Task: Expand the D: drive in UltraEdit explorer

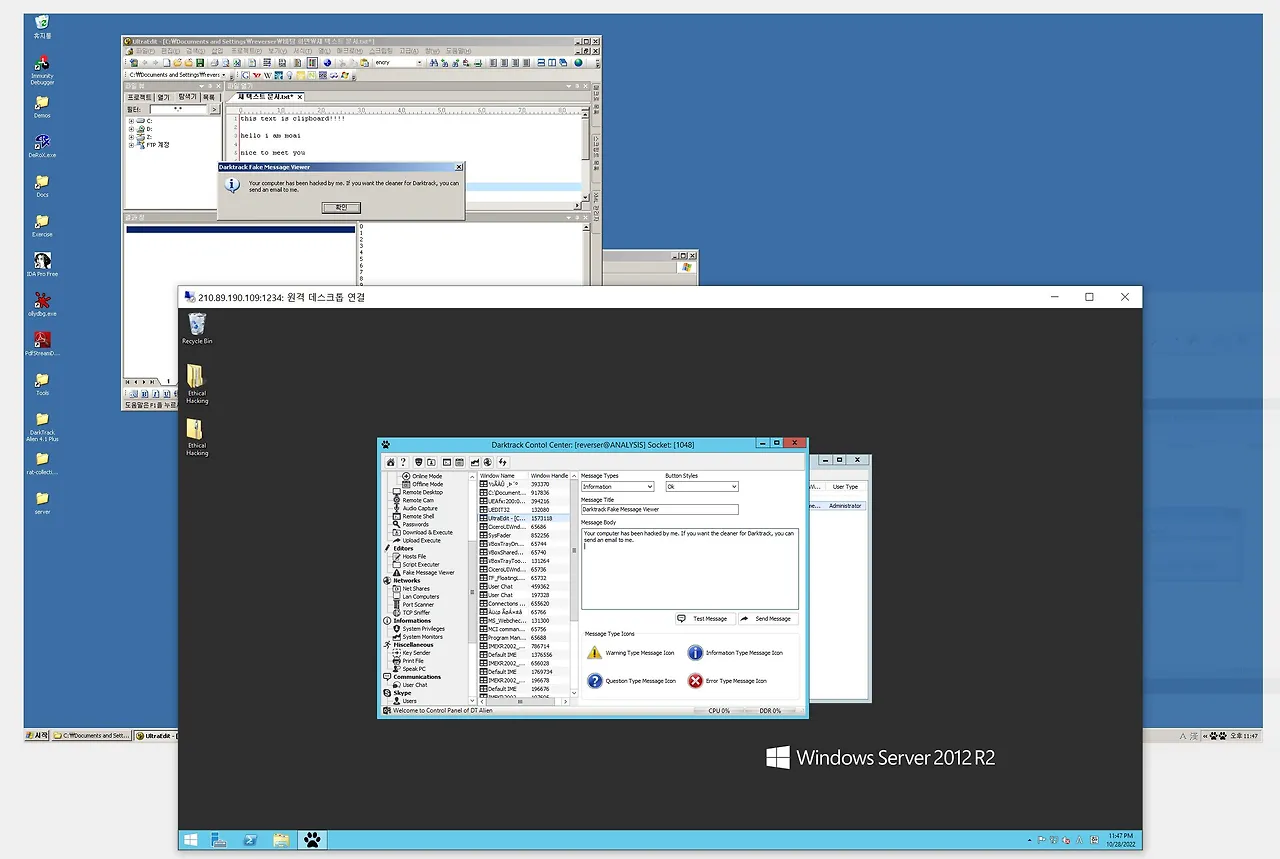Action: (x=131, y=128)
